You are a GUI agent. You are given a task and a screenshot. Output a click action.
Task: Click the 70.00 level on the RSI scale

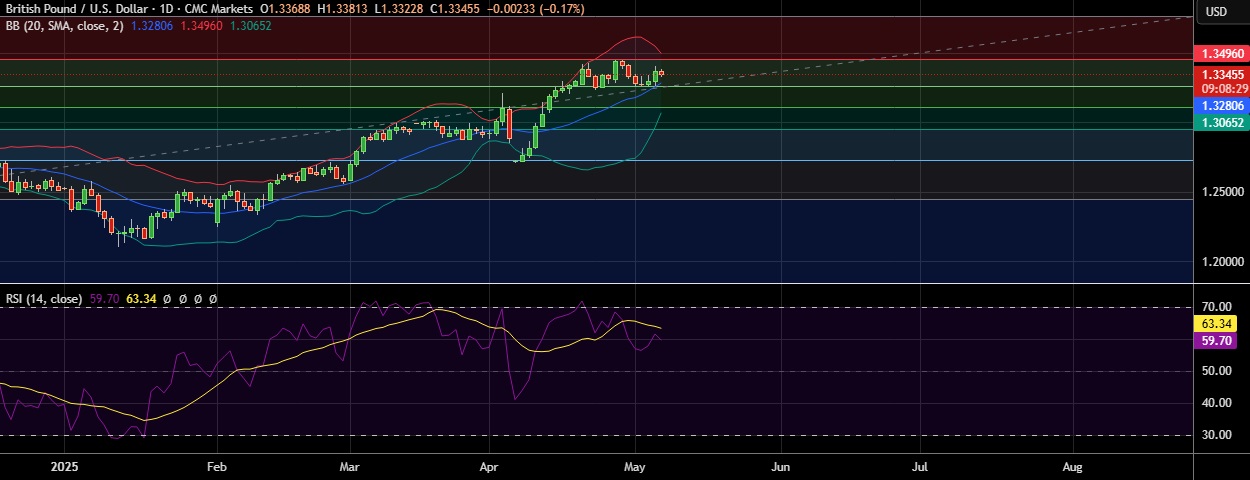[x=1215, y=308]
